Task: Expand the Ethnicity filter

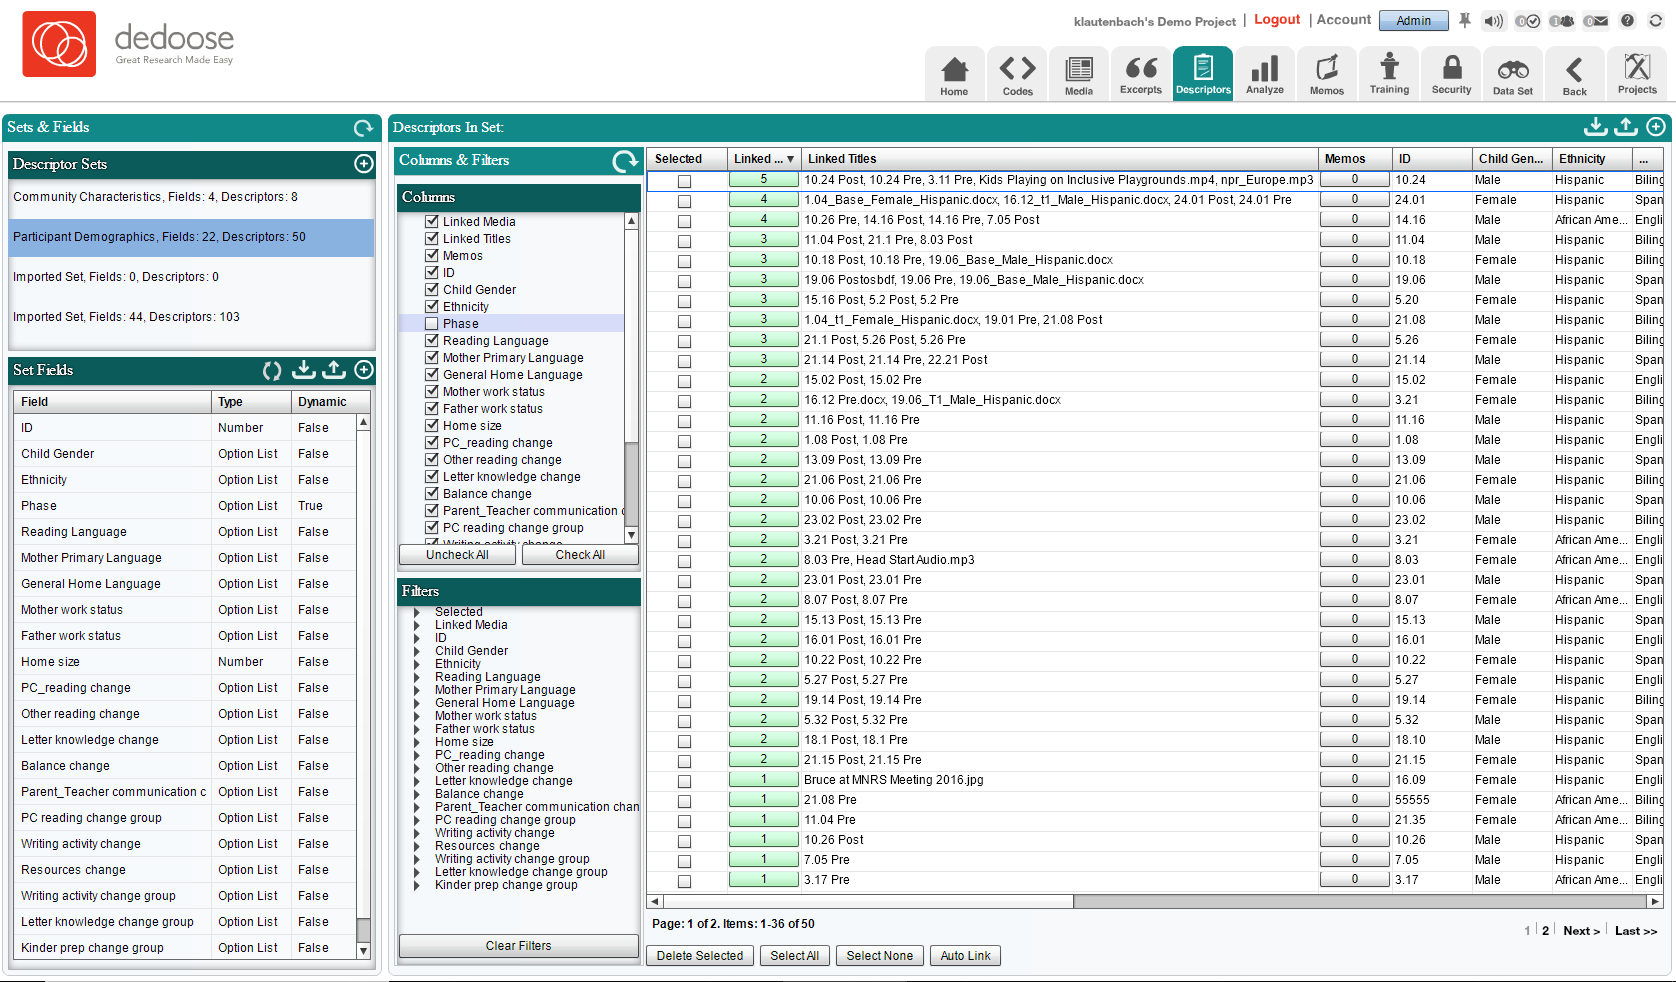Action: click(417, 664)
